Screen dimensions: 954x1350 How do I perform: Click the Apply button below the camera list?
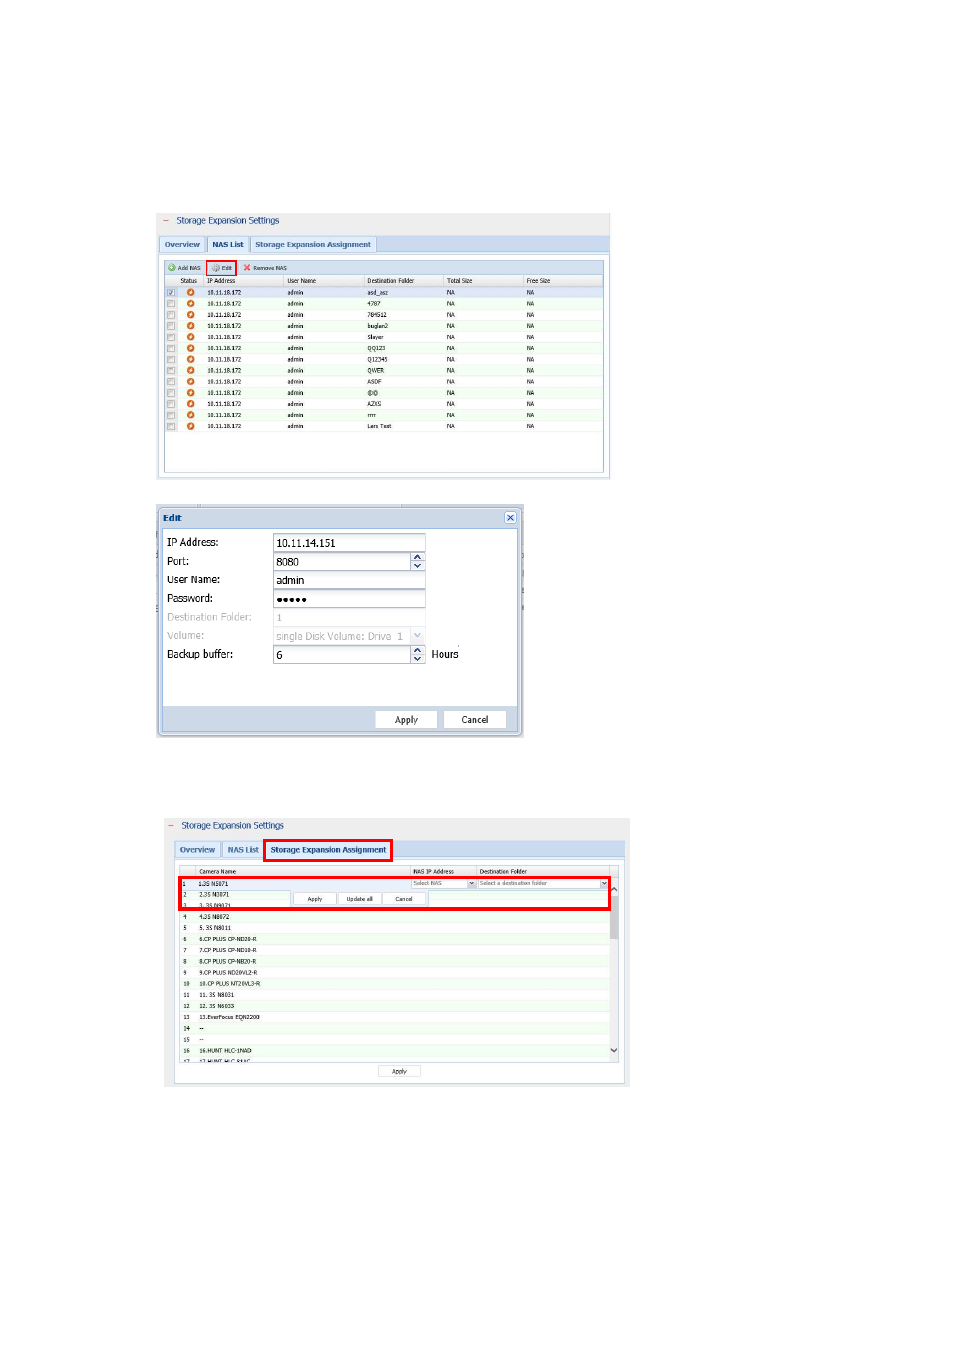coord(399,1071)
